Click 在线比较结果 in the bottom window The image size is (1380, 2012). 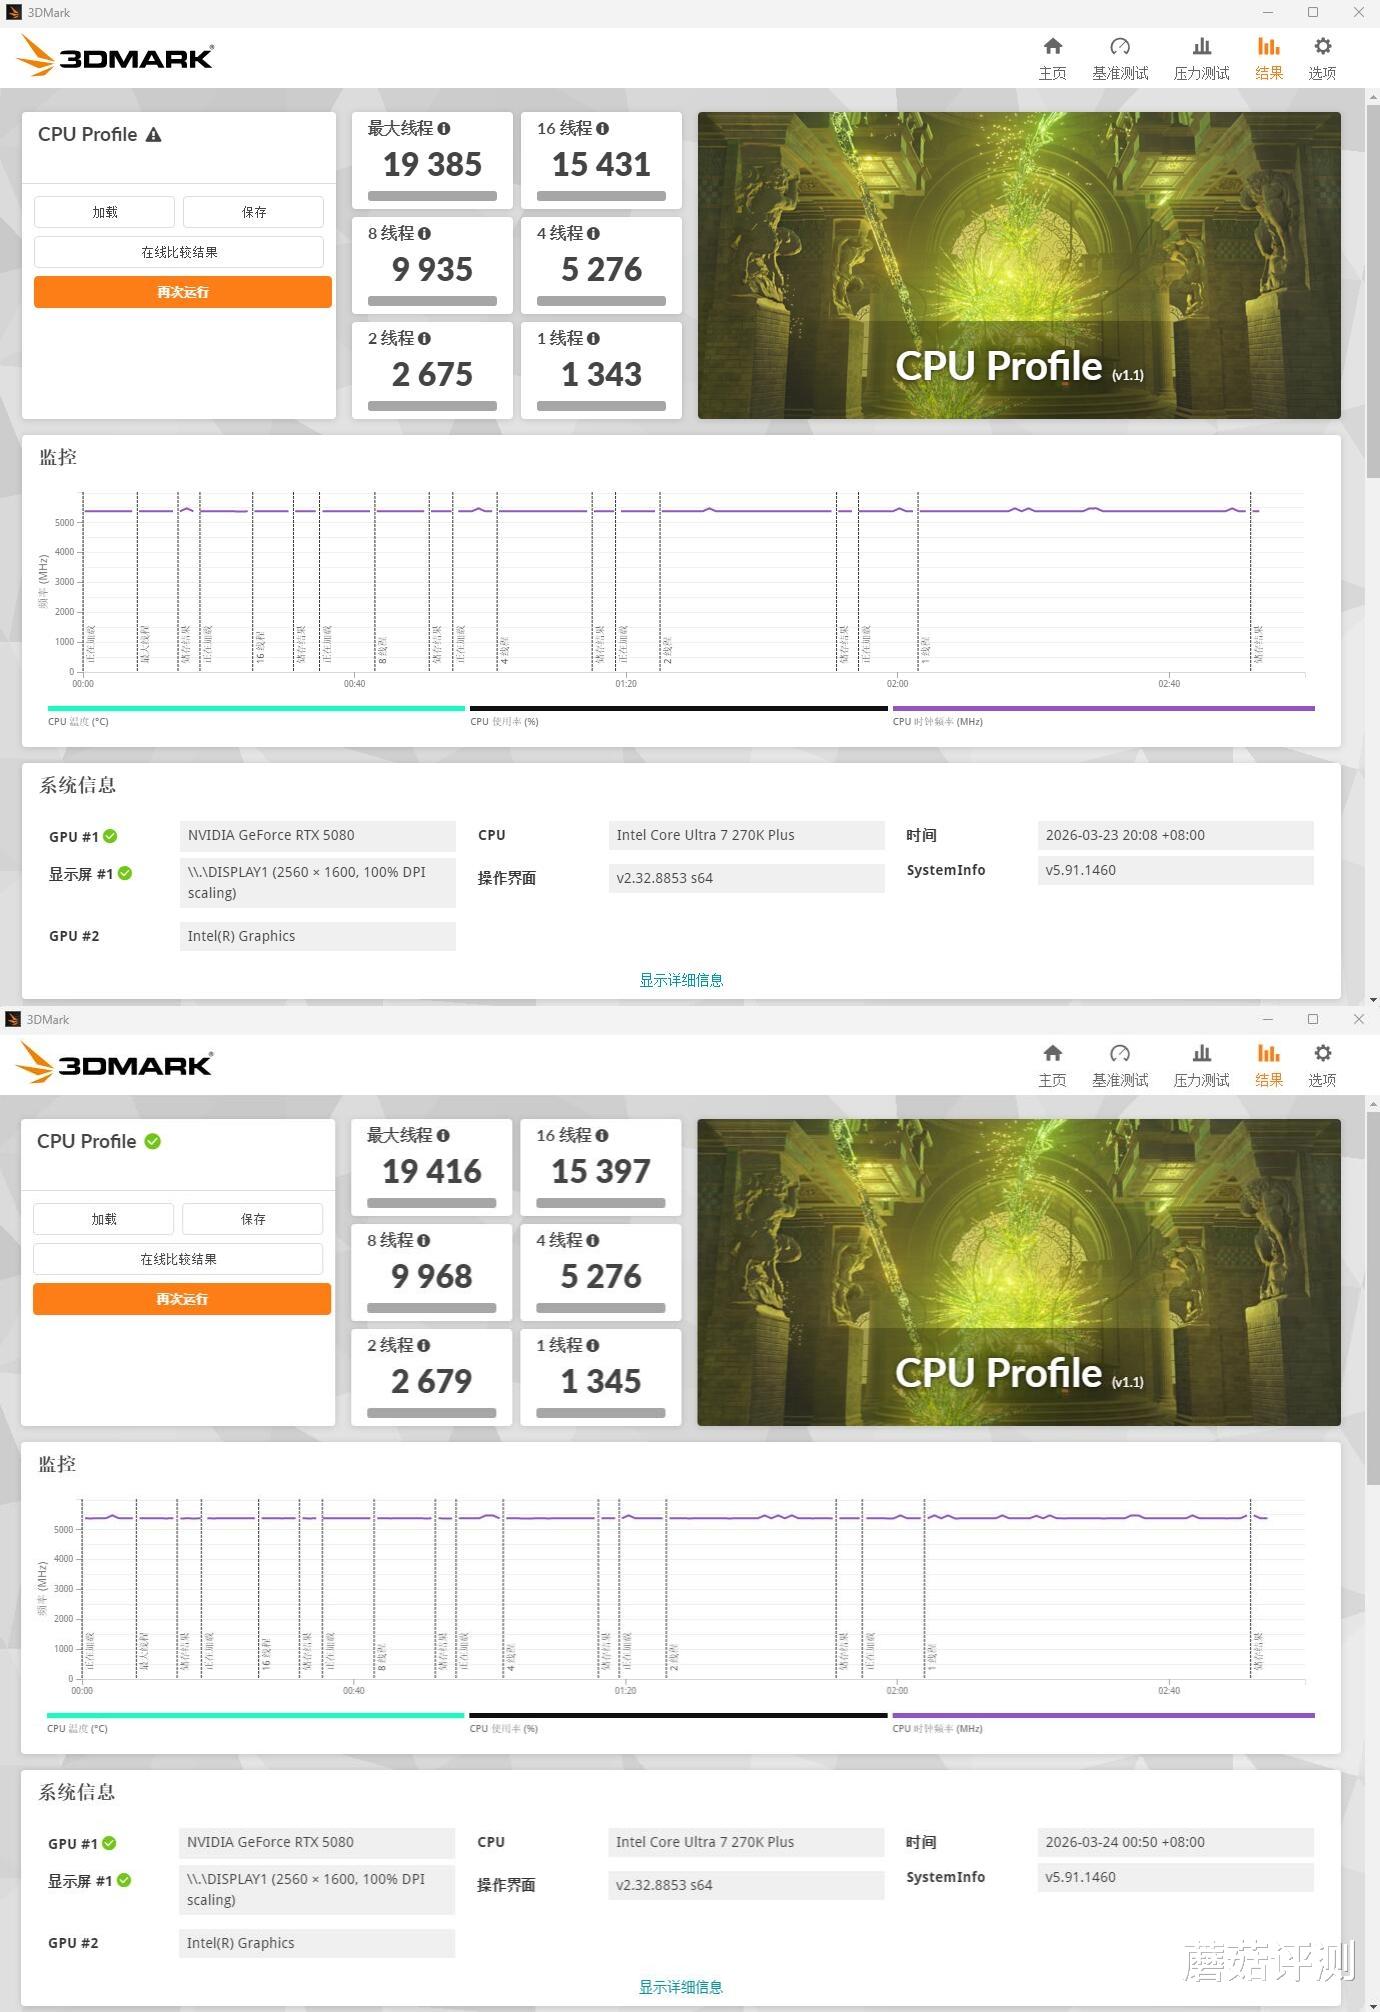(x=178, y=1259)
